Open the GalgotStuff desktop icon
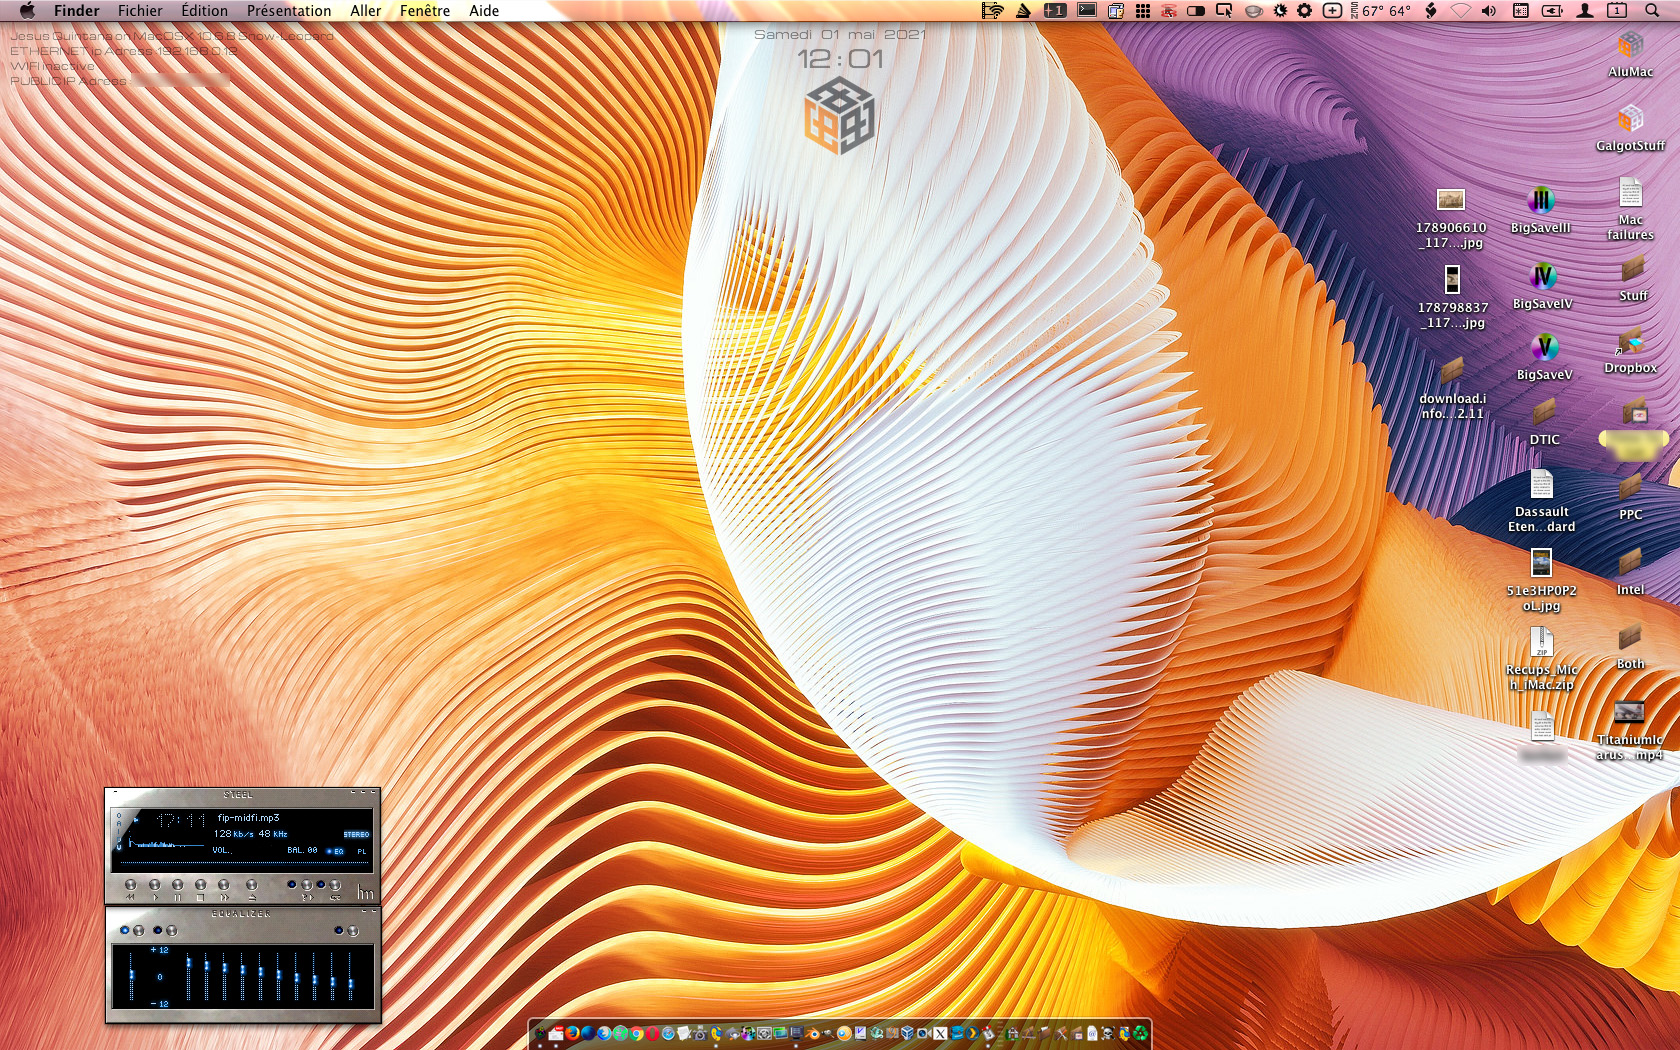Viewport: 1680px width, 1050px height. (1630, 119)
